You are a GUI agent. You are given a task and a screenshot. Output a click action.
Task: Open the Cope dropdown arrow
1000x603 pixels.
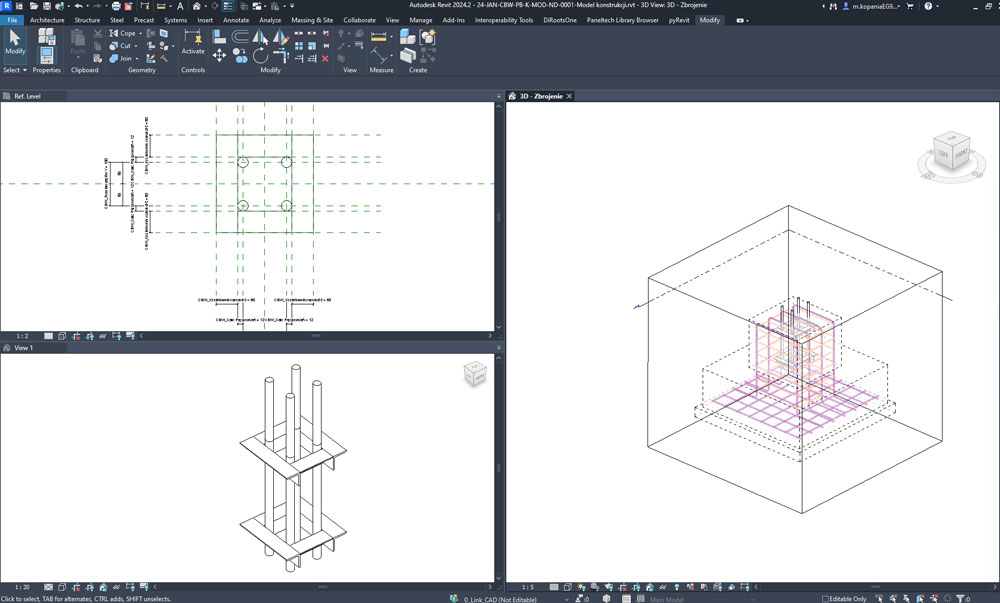[140, 33]
